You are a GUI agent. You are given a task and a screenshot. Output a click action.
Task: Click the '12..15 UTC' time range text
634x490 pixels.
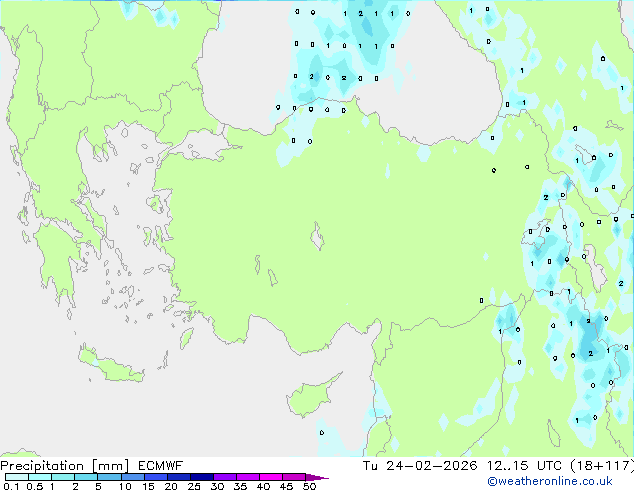click(524, 466)
